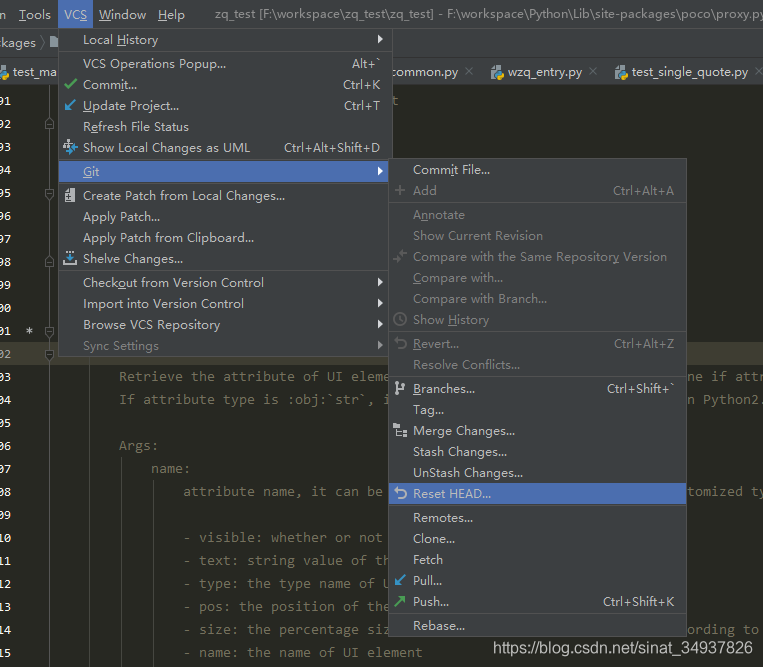Open the Help menu
Image resolution: width=763 pixels, height=667 pixels.
[x=171, y=15]
